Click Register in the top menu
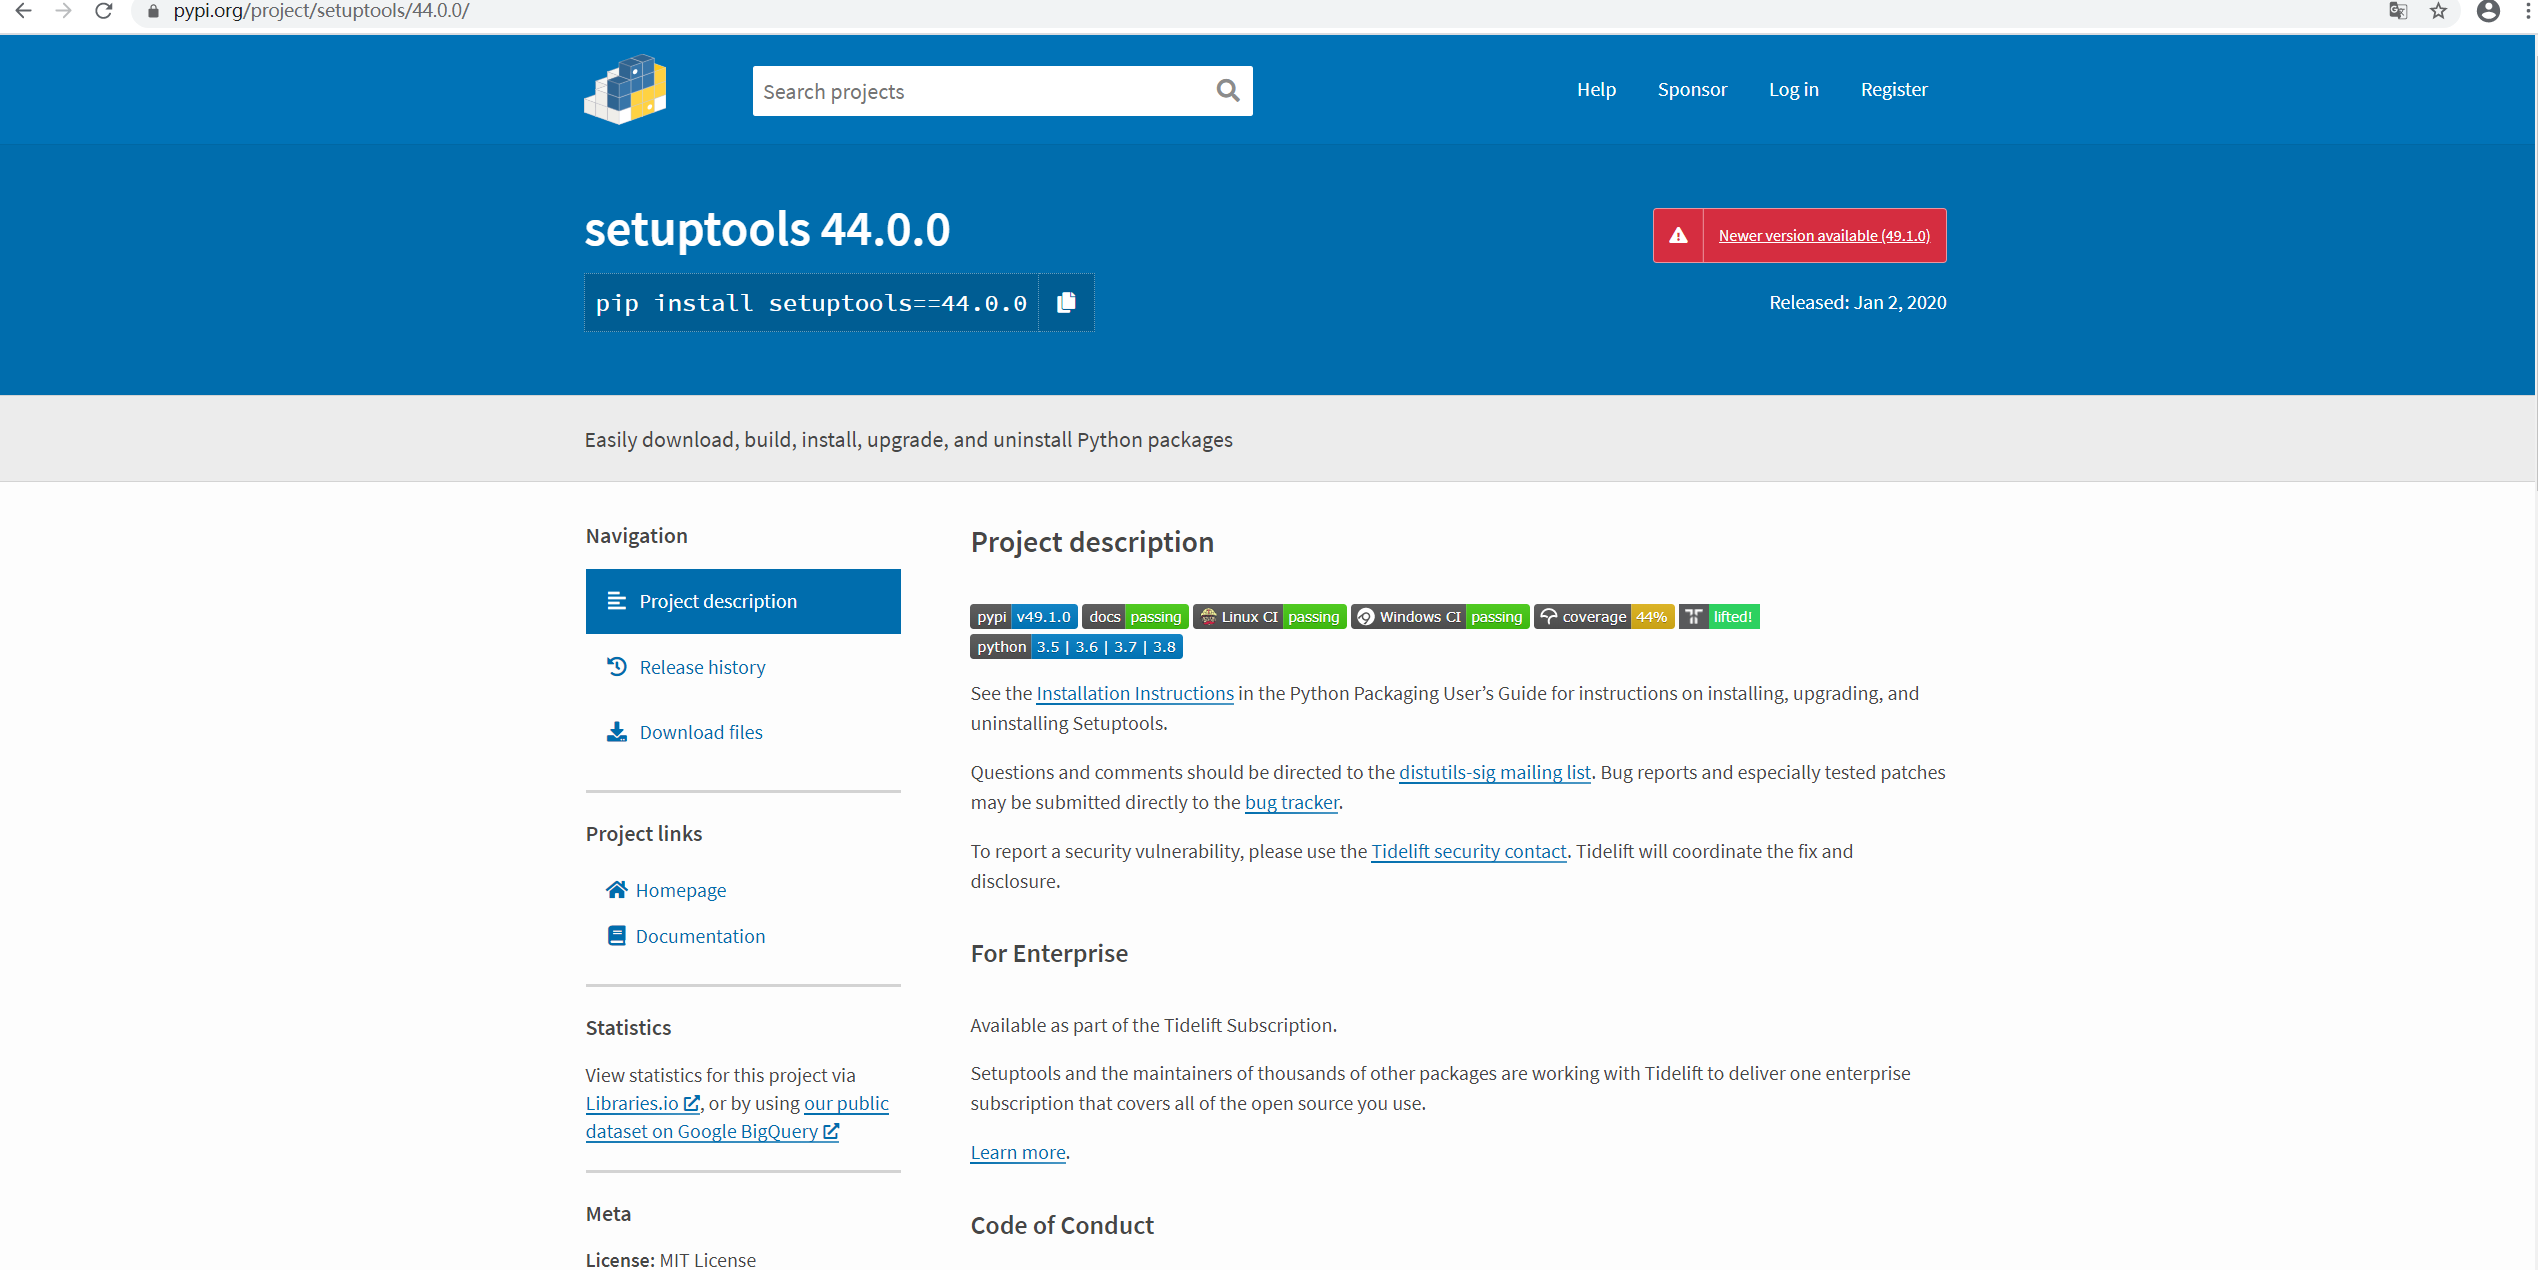 [x=1893, y=89]
